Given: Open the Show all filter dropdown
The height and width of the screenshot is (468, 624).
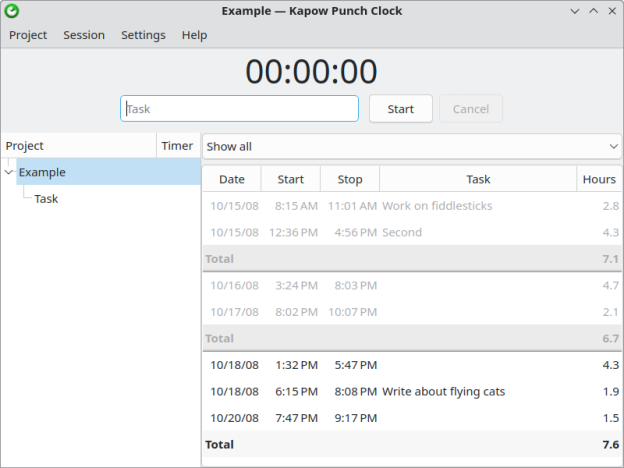Looking at the screenshot, I should 411,147.
